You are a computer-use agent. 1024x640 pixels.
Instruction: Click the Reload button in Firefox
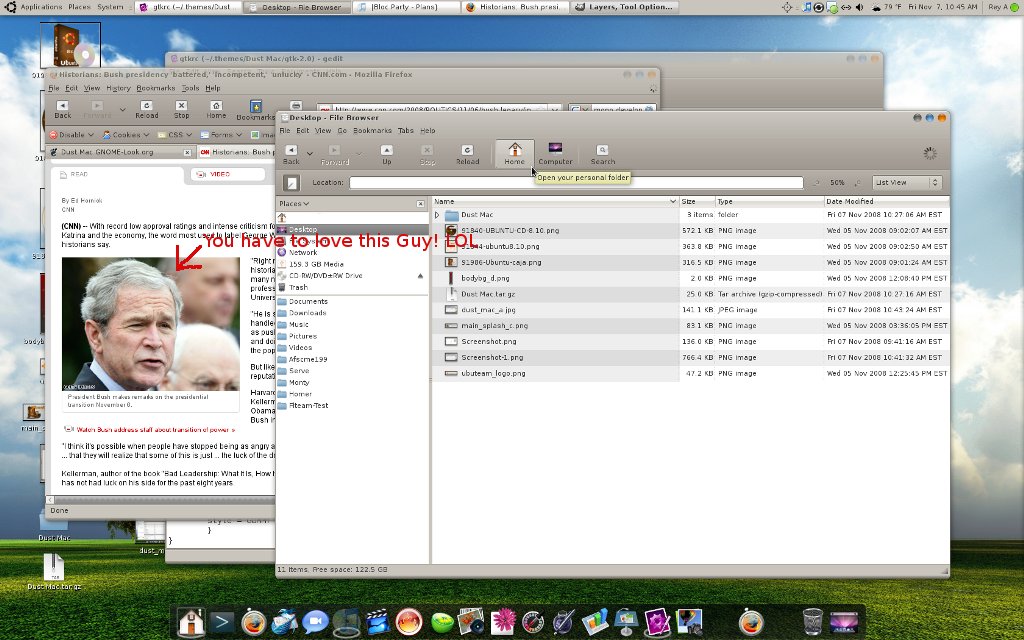click(x=146, y=110)
